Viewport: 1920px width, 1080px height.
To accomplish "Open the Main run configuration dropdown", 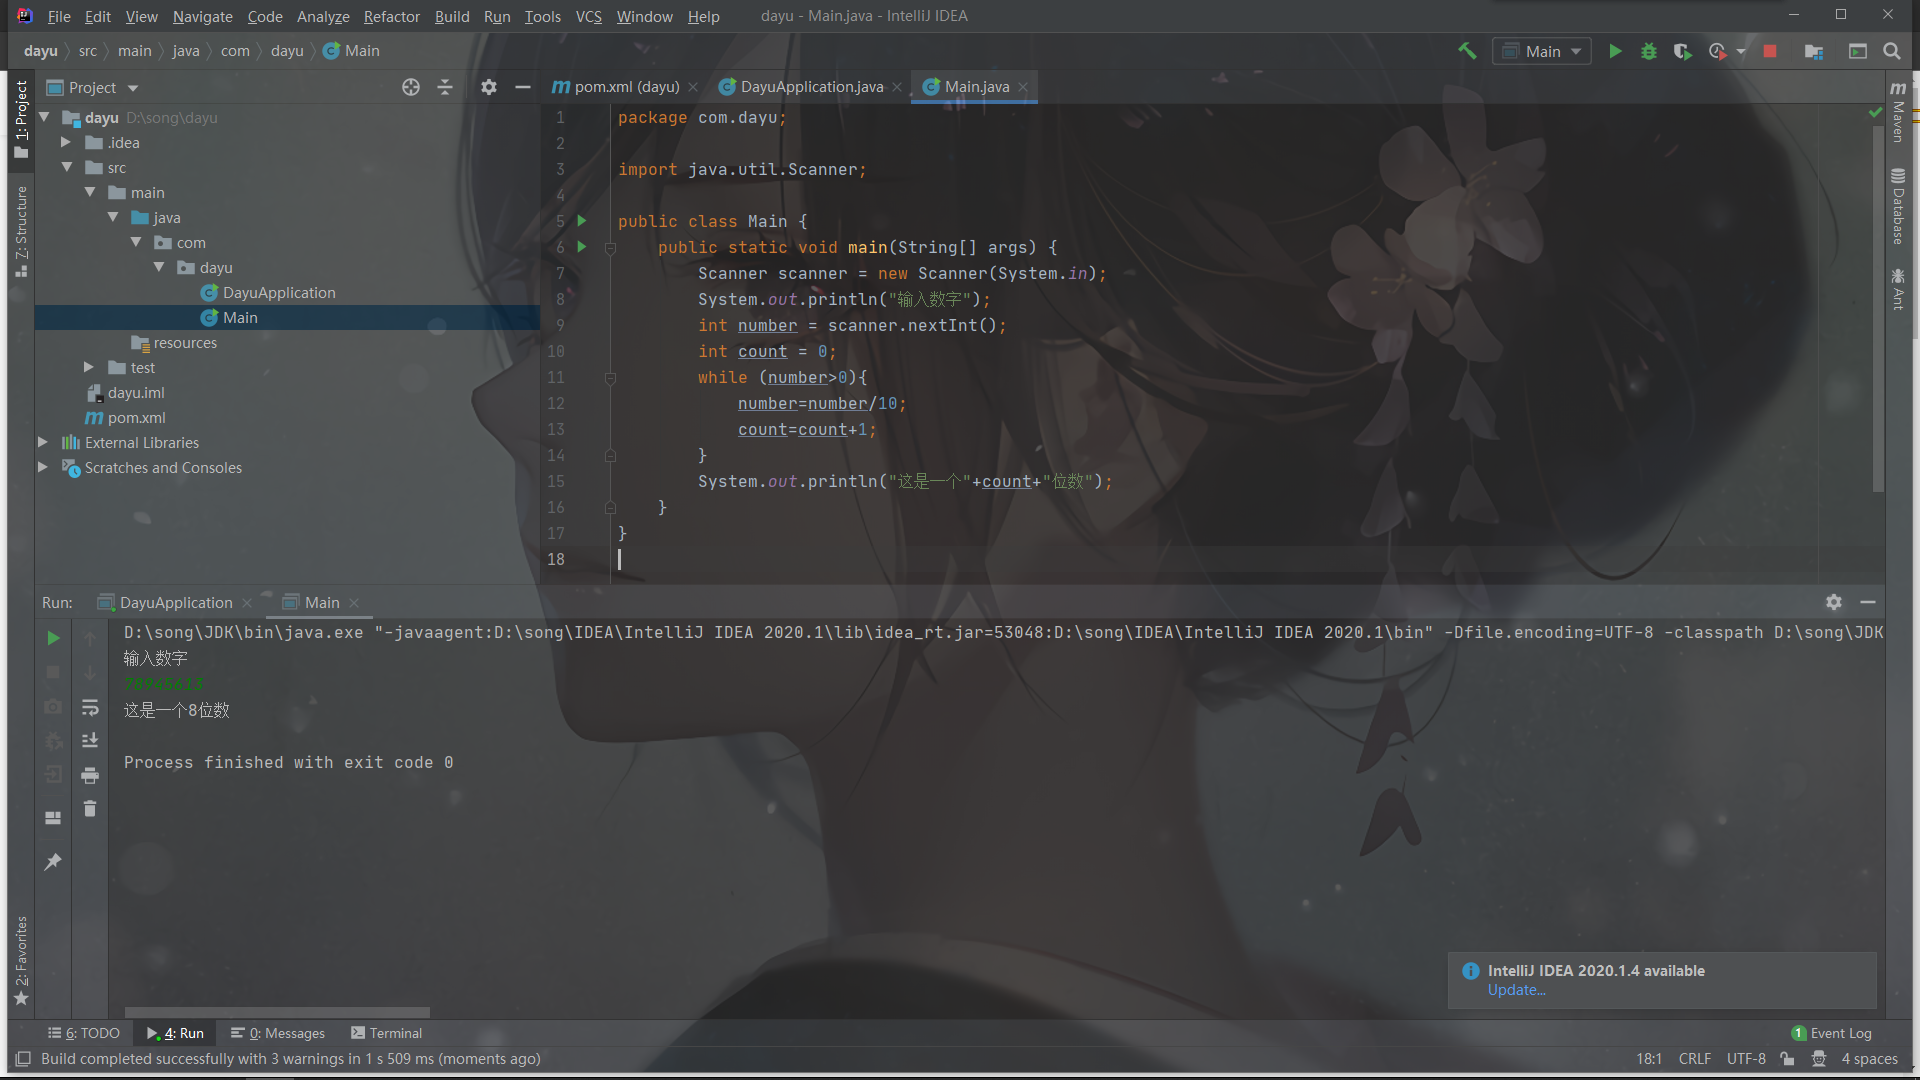I will [1542, 51].
